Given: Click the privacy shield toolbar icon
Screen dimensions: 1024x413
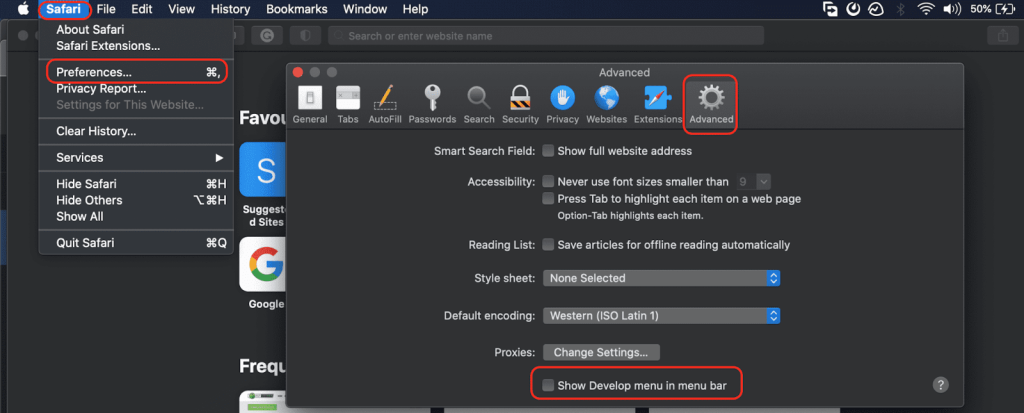Looking at the screenshot, I should pyautogui.click(x=305, y=36).
